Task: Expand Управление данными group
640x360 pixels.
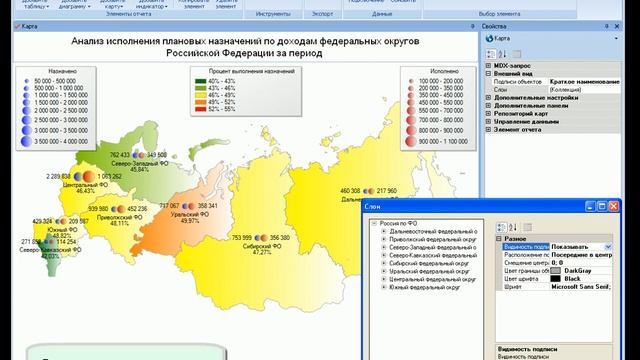Action: click(x=488, y=122)
